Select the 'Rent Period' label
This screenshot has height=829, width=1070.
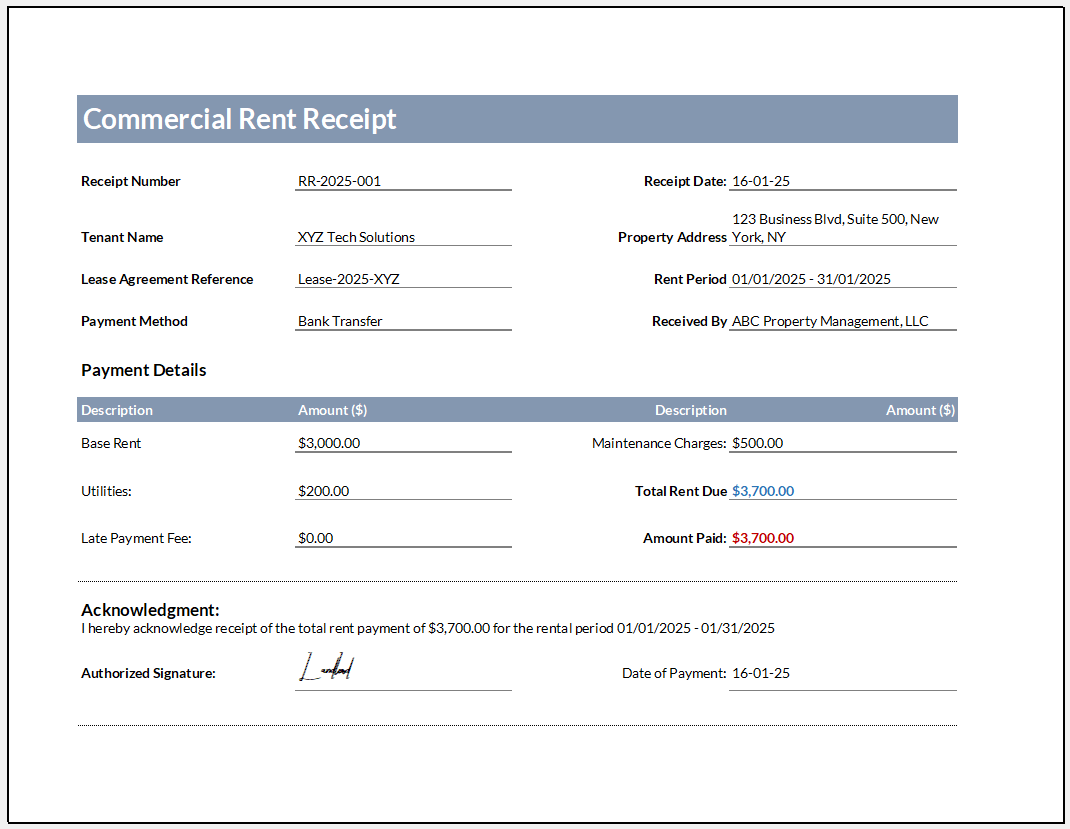(x=690, y=280)
